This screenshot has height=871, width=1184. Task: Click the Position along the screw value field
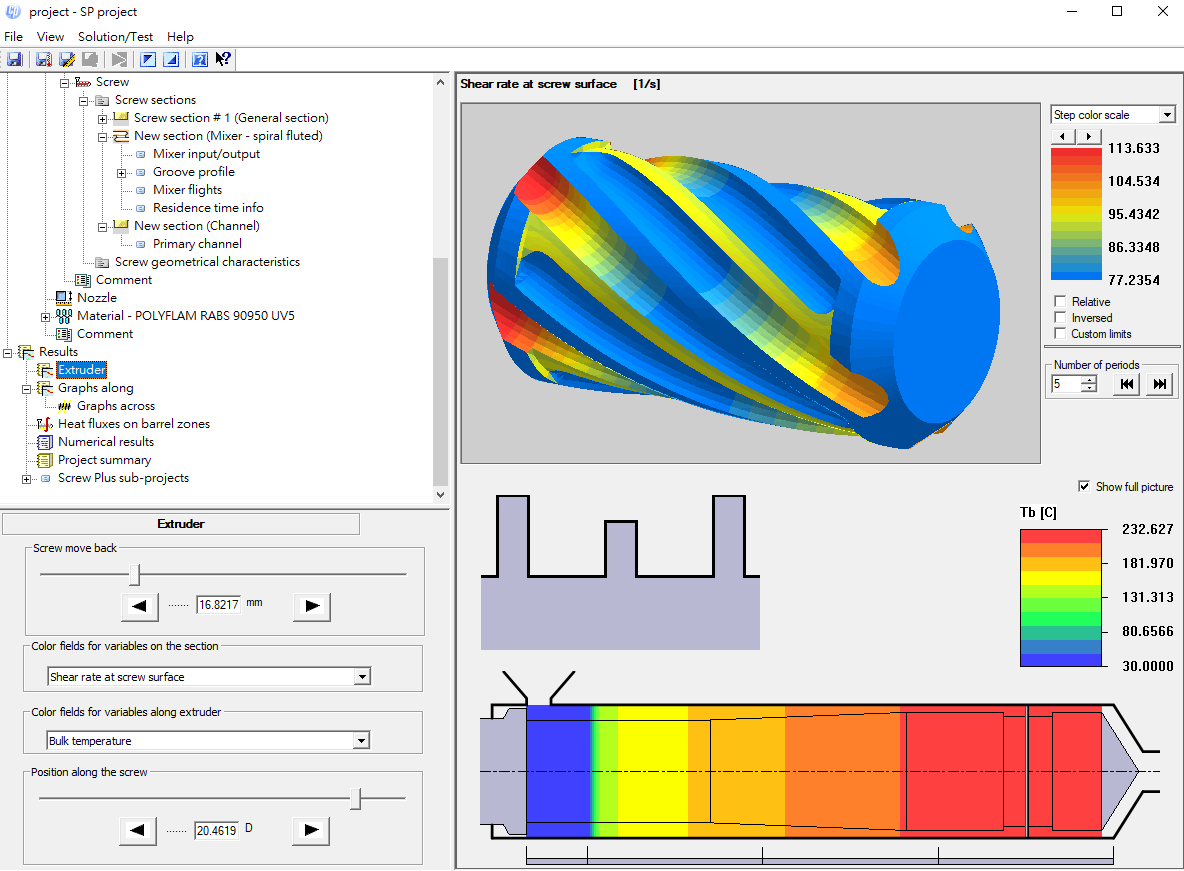point(216,830)
